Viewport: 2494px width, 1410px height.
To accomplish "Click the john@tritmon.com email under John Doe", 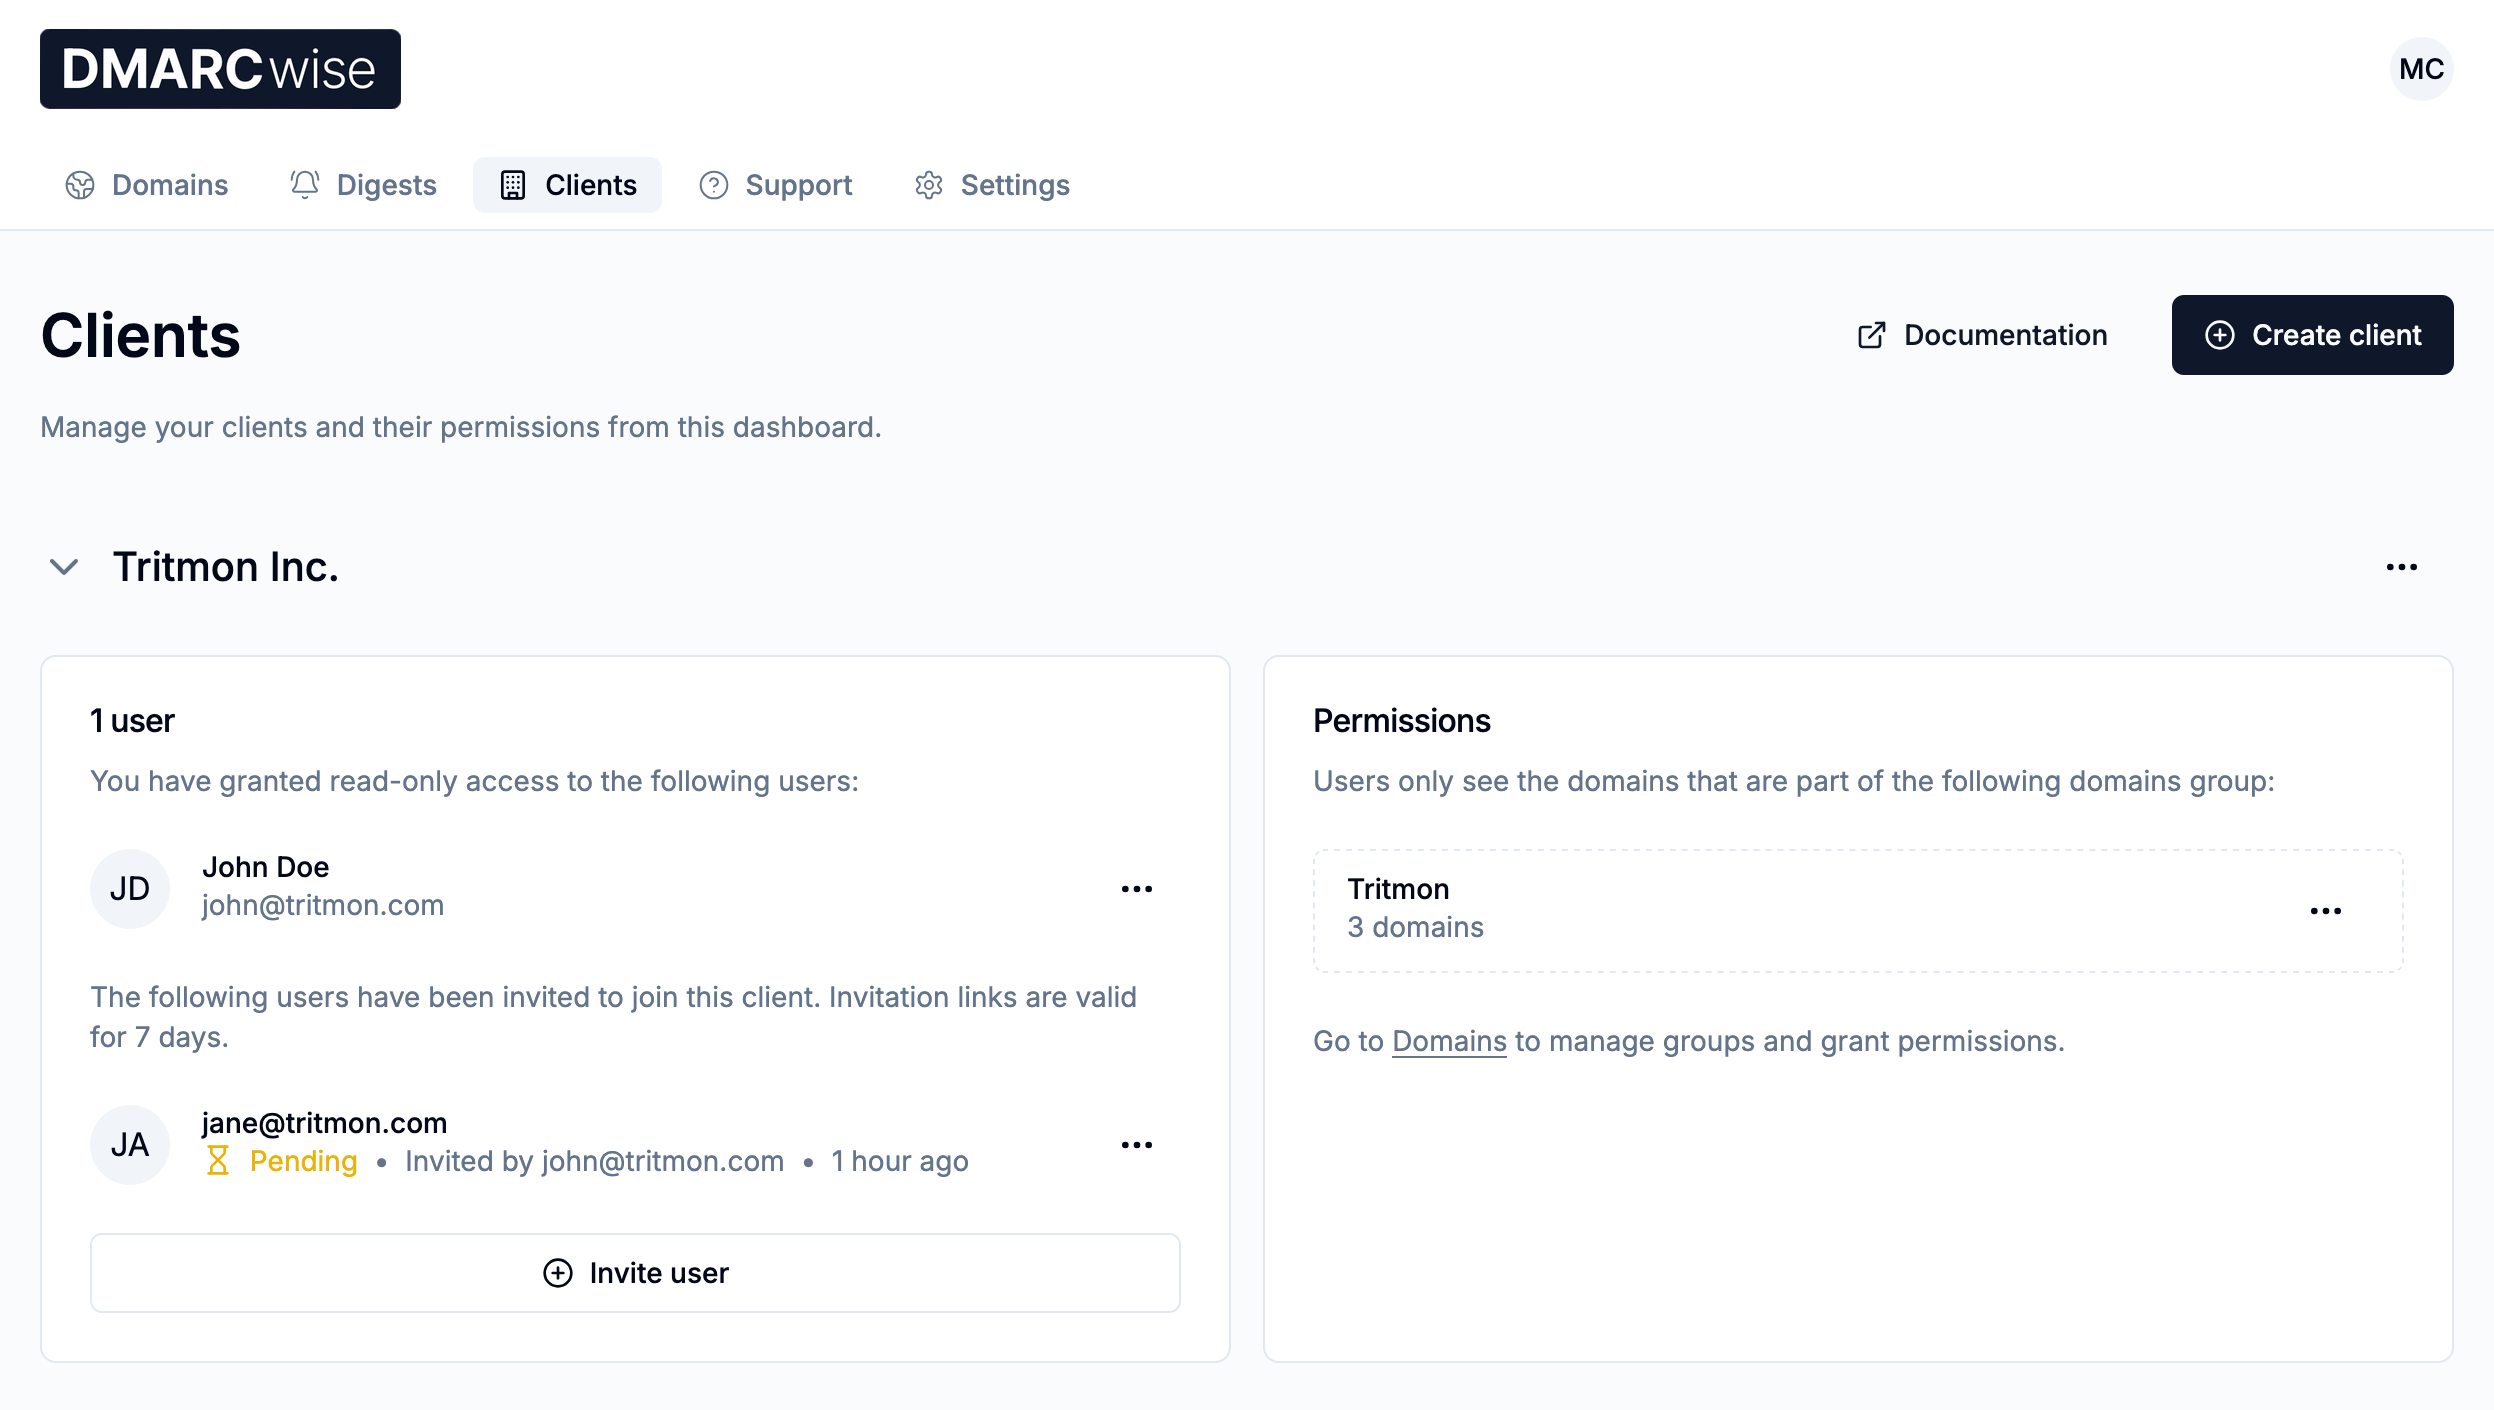I will [x=323, y=905].
